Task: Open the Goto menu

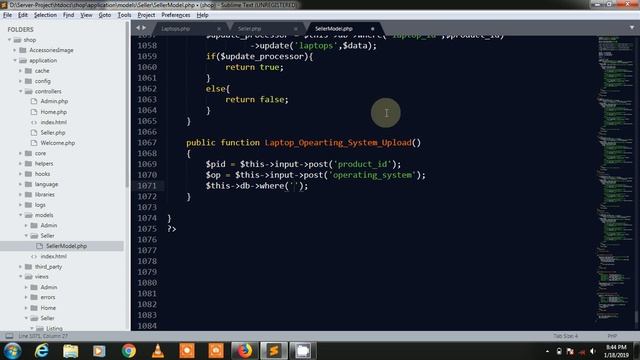Action: pos(104,15)
